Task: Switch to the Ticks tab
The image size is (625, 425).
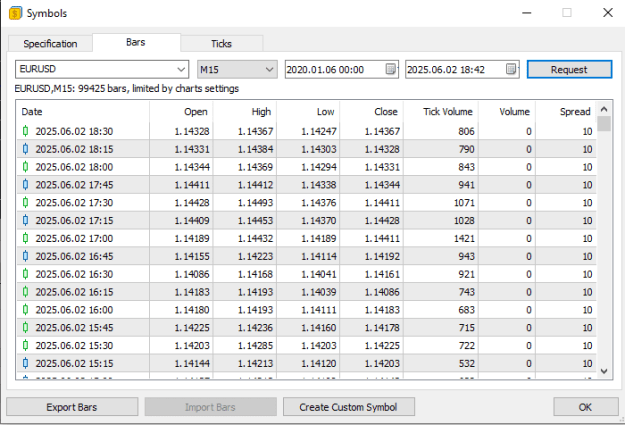Action: (221, 43)
